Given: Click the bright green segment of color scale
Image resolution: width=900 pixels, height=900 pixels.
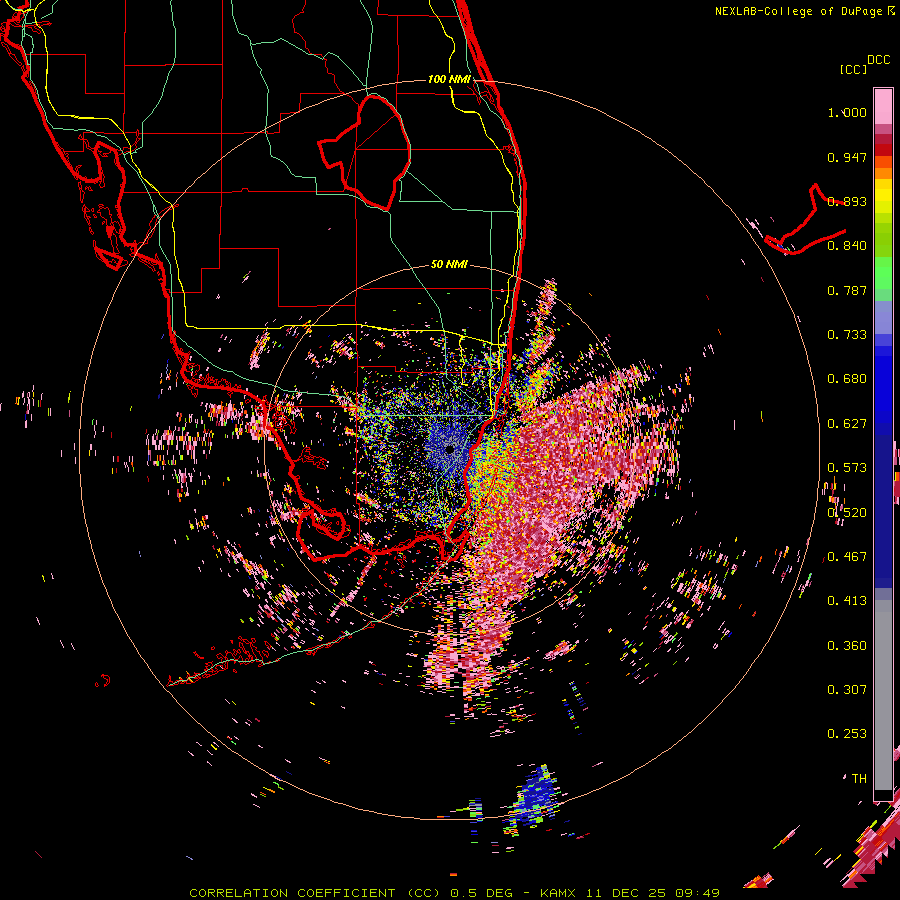Looking at the screenshot, I should click(883, 273).
